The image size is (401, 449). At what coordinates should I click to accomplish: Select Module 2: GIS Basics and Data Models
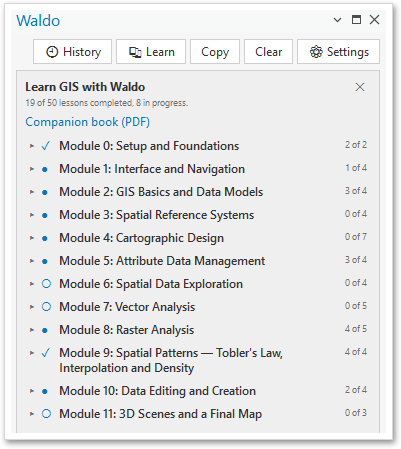(161, 192)
